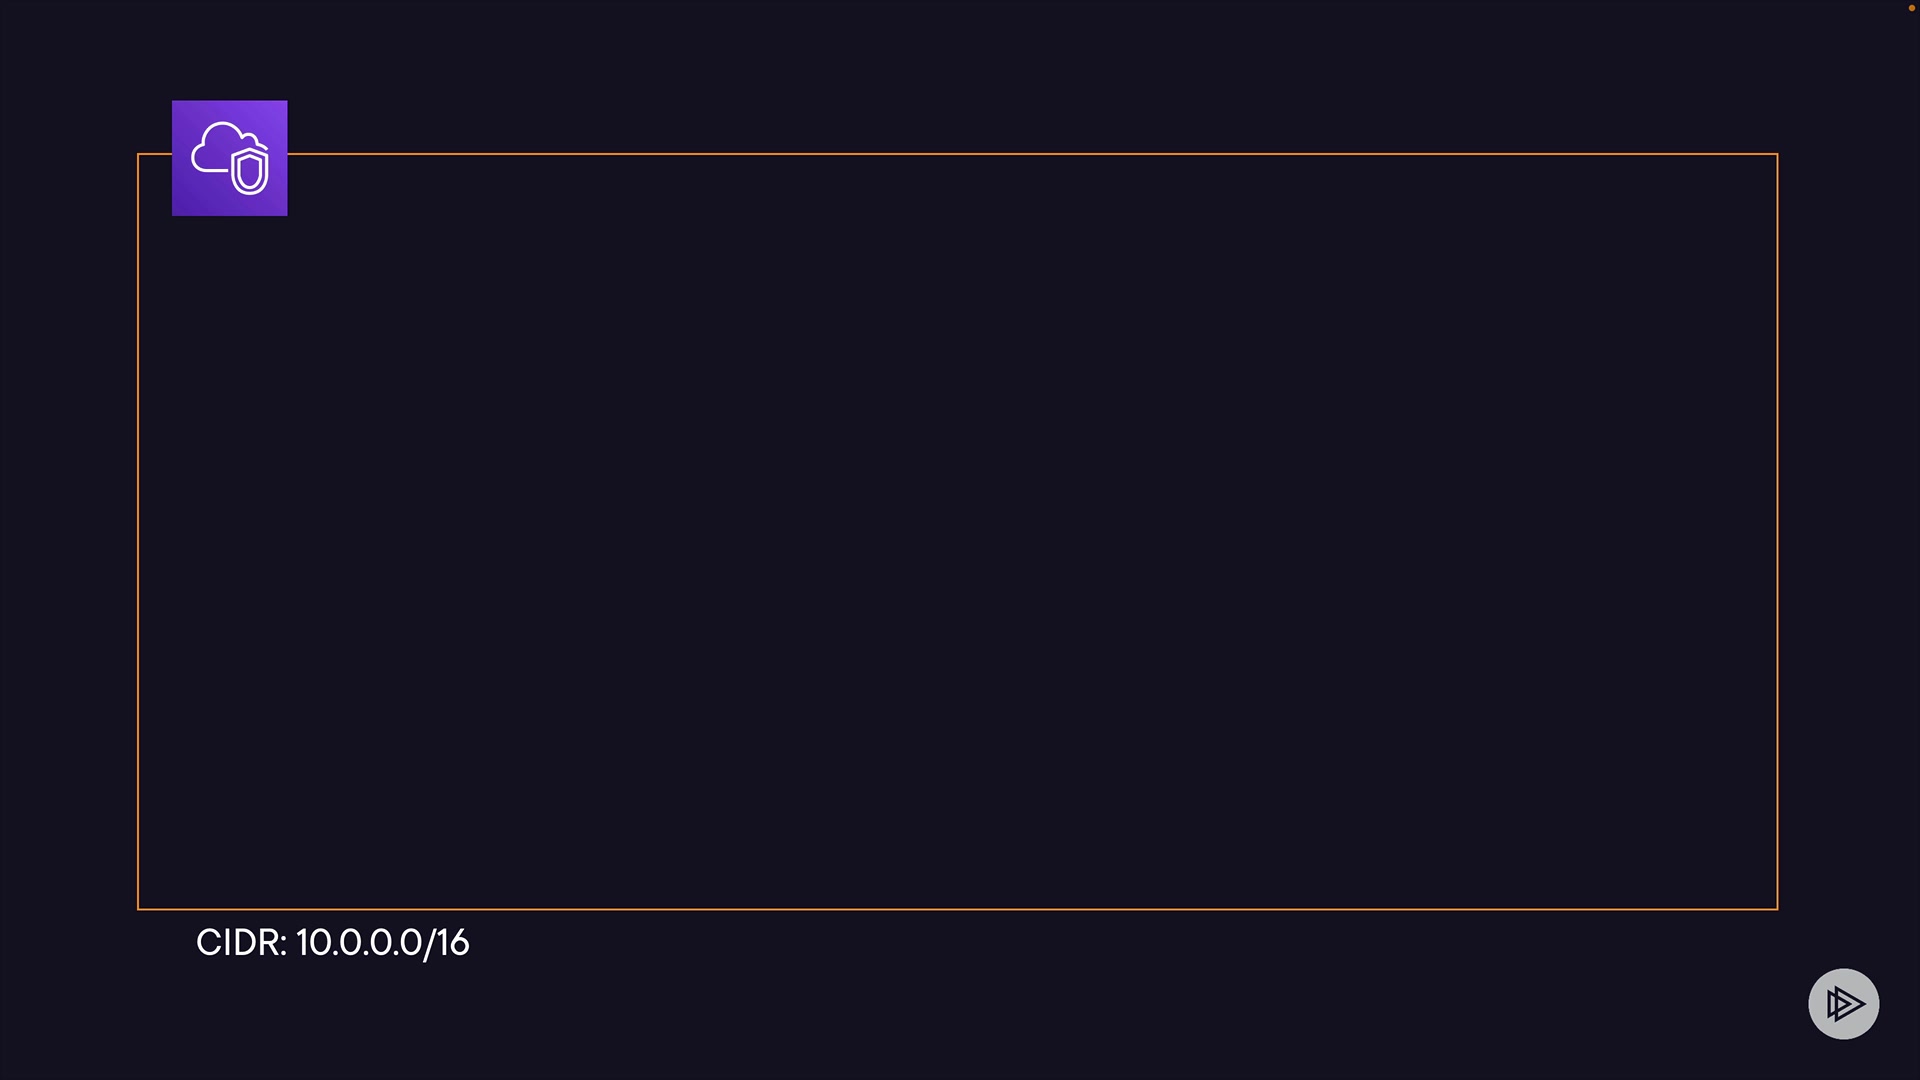Click the /16 prefix length in the CIDR
Image resolution: width=1920 pixels, height=1080 pixels.
pos(447,943)
